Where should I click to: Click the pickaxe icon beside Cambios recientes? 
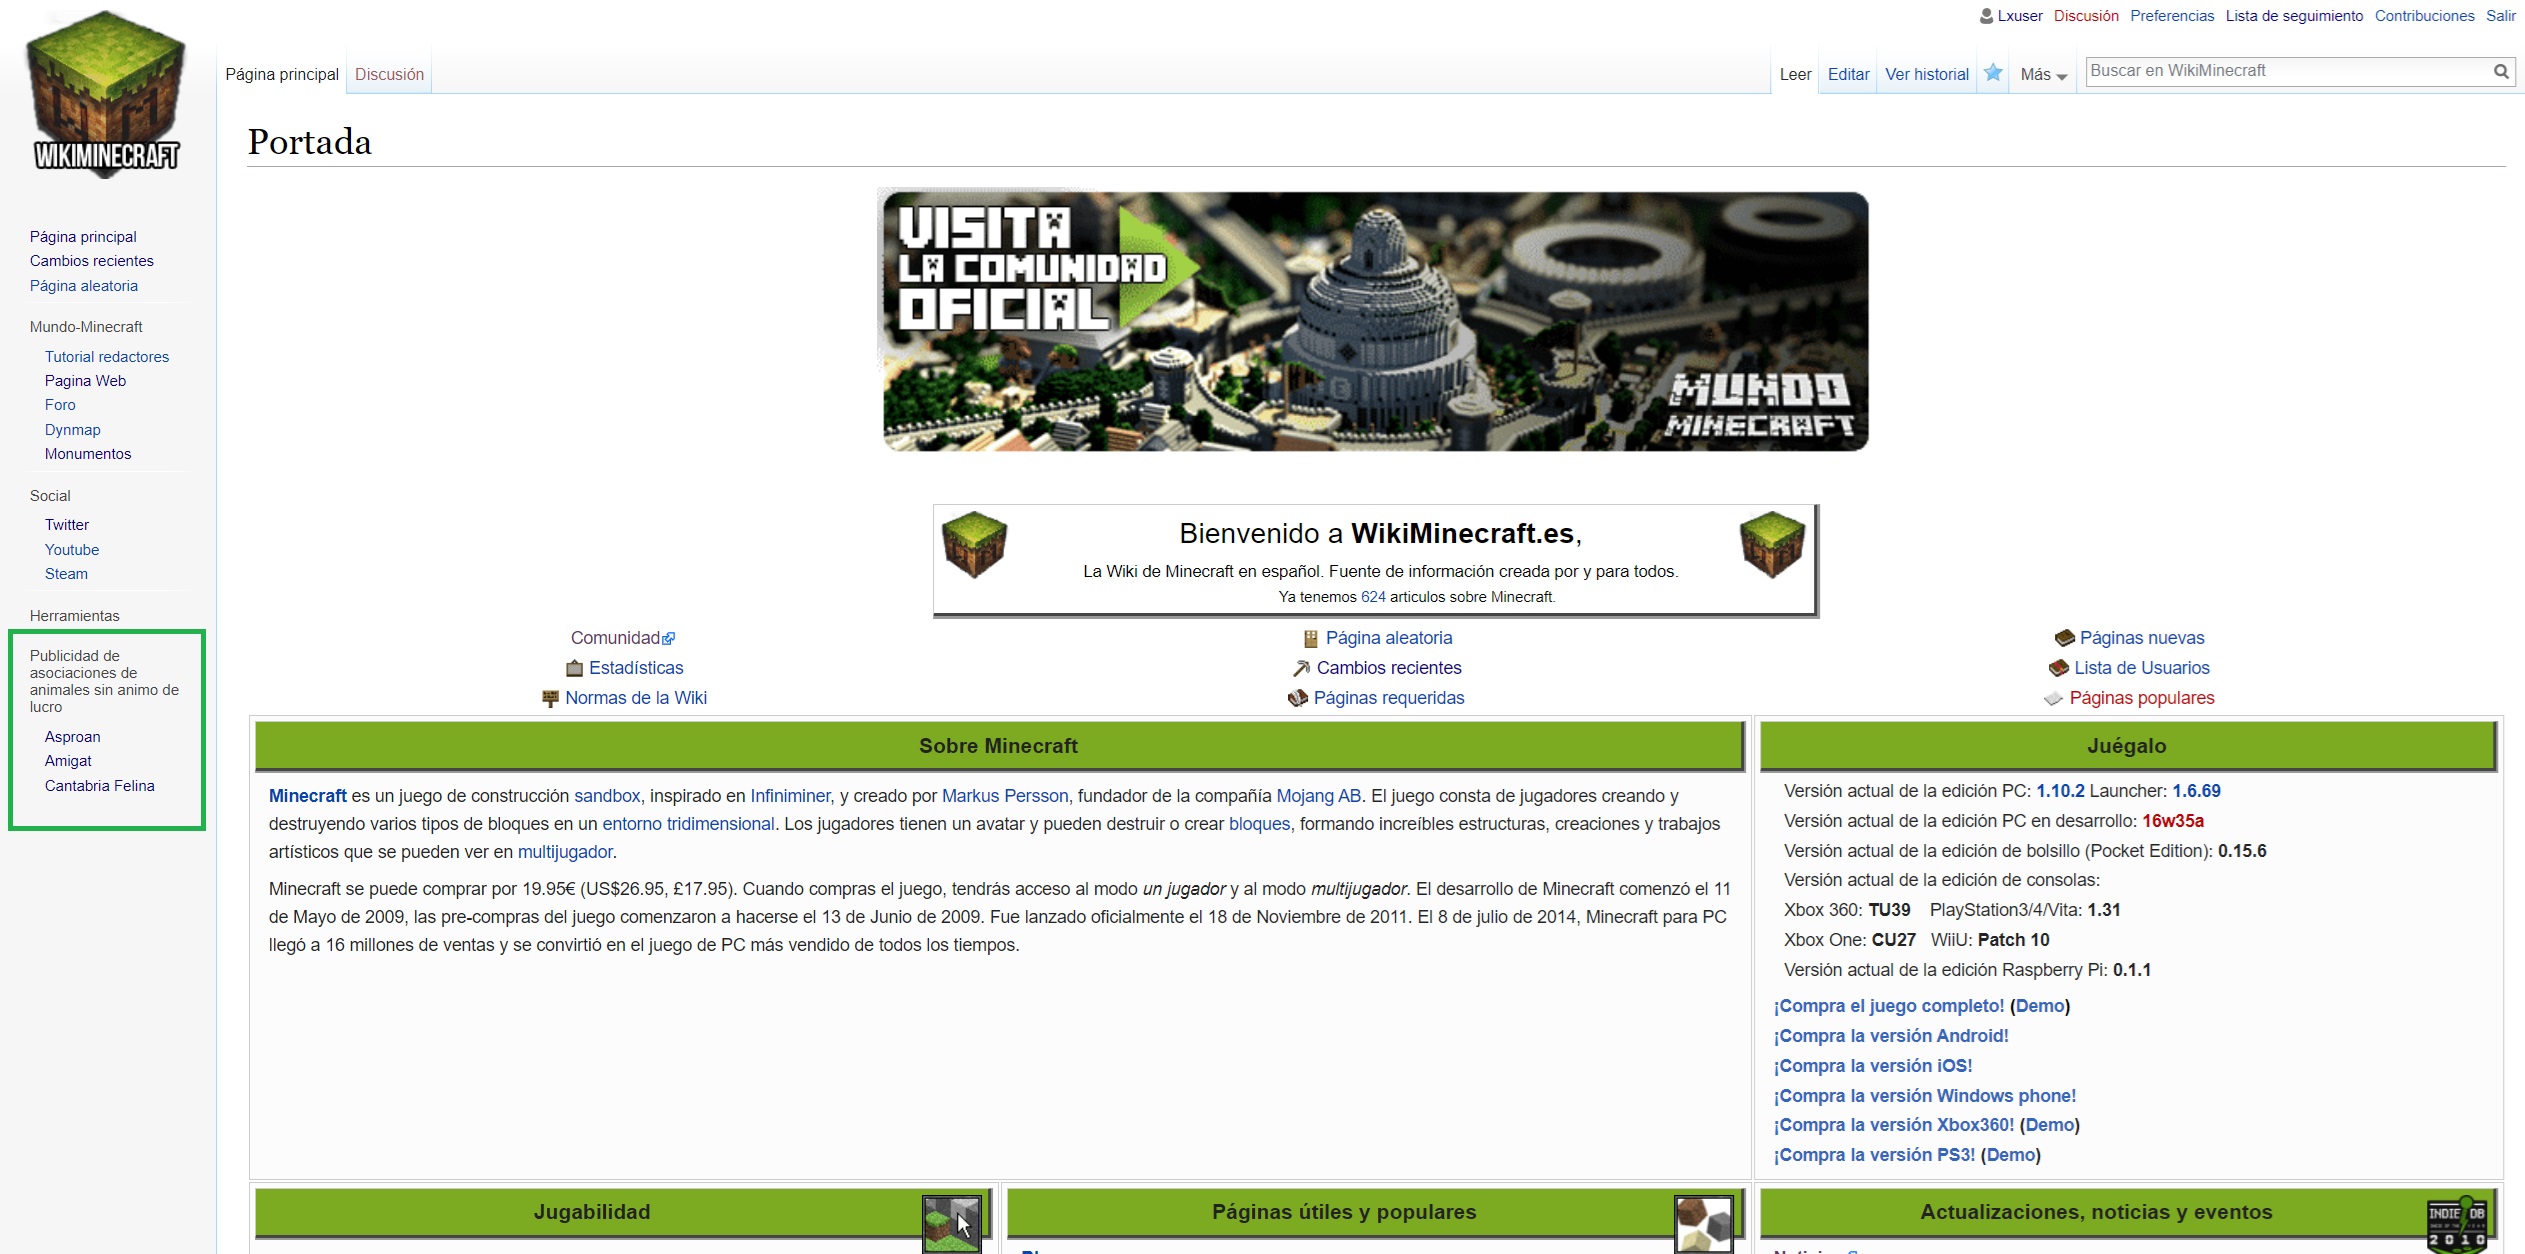click(1301, 668)
